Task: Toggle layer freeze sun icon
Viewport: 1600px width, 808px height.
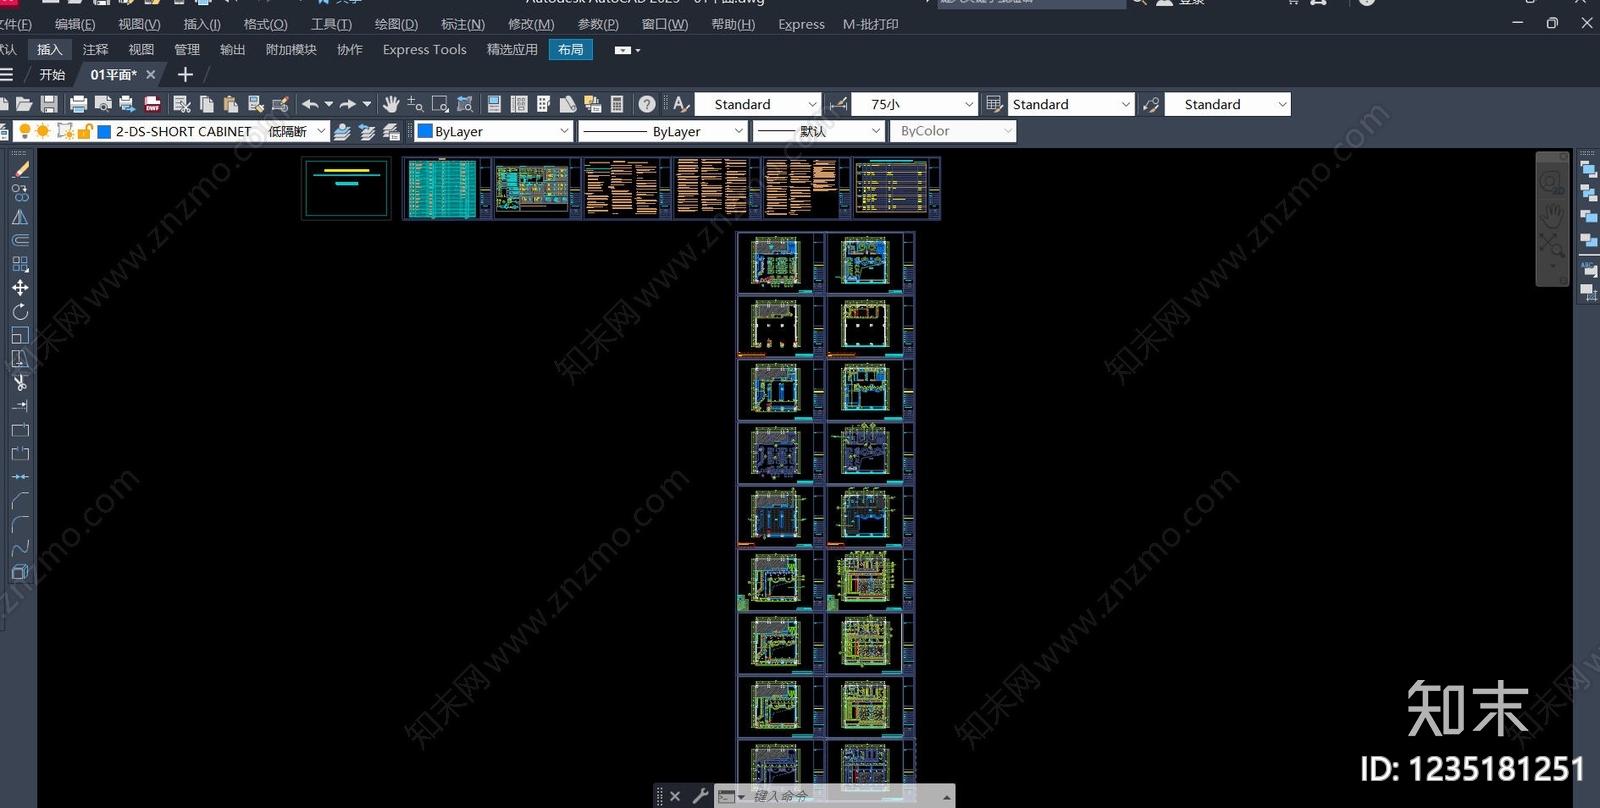Action: click(43, 131)
